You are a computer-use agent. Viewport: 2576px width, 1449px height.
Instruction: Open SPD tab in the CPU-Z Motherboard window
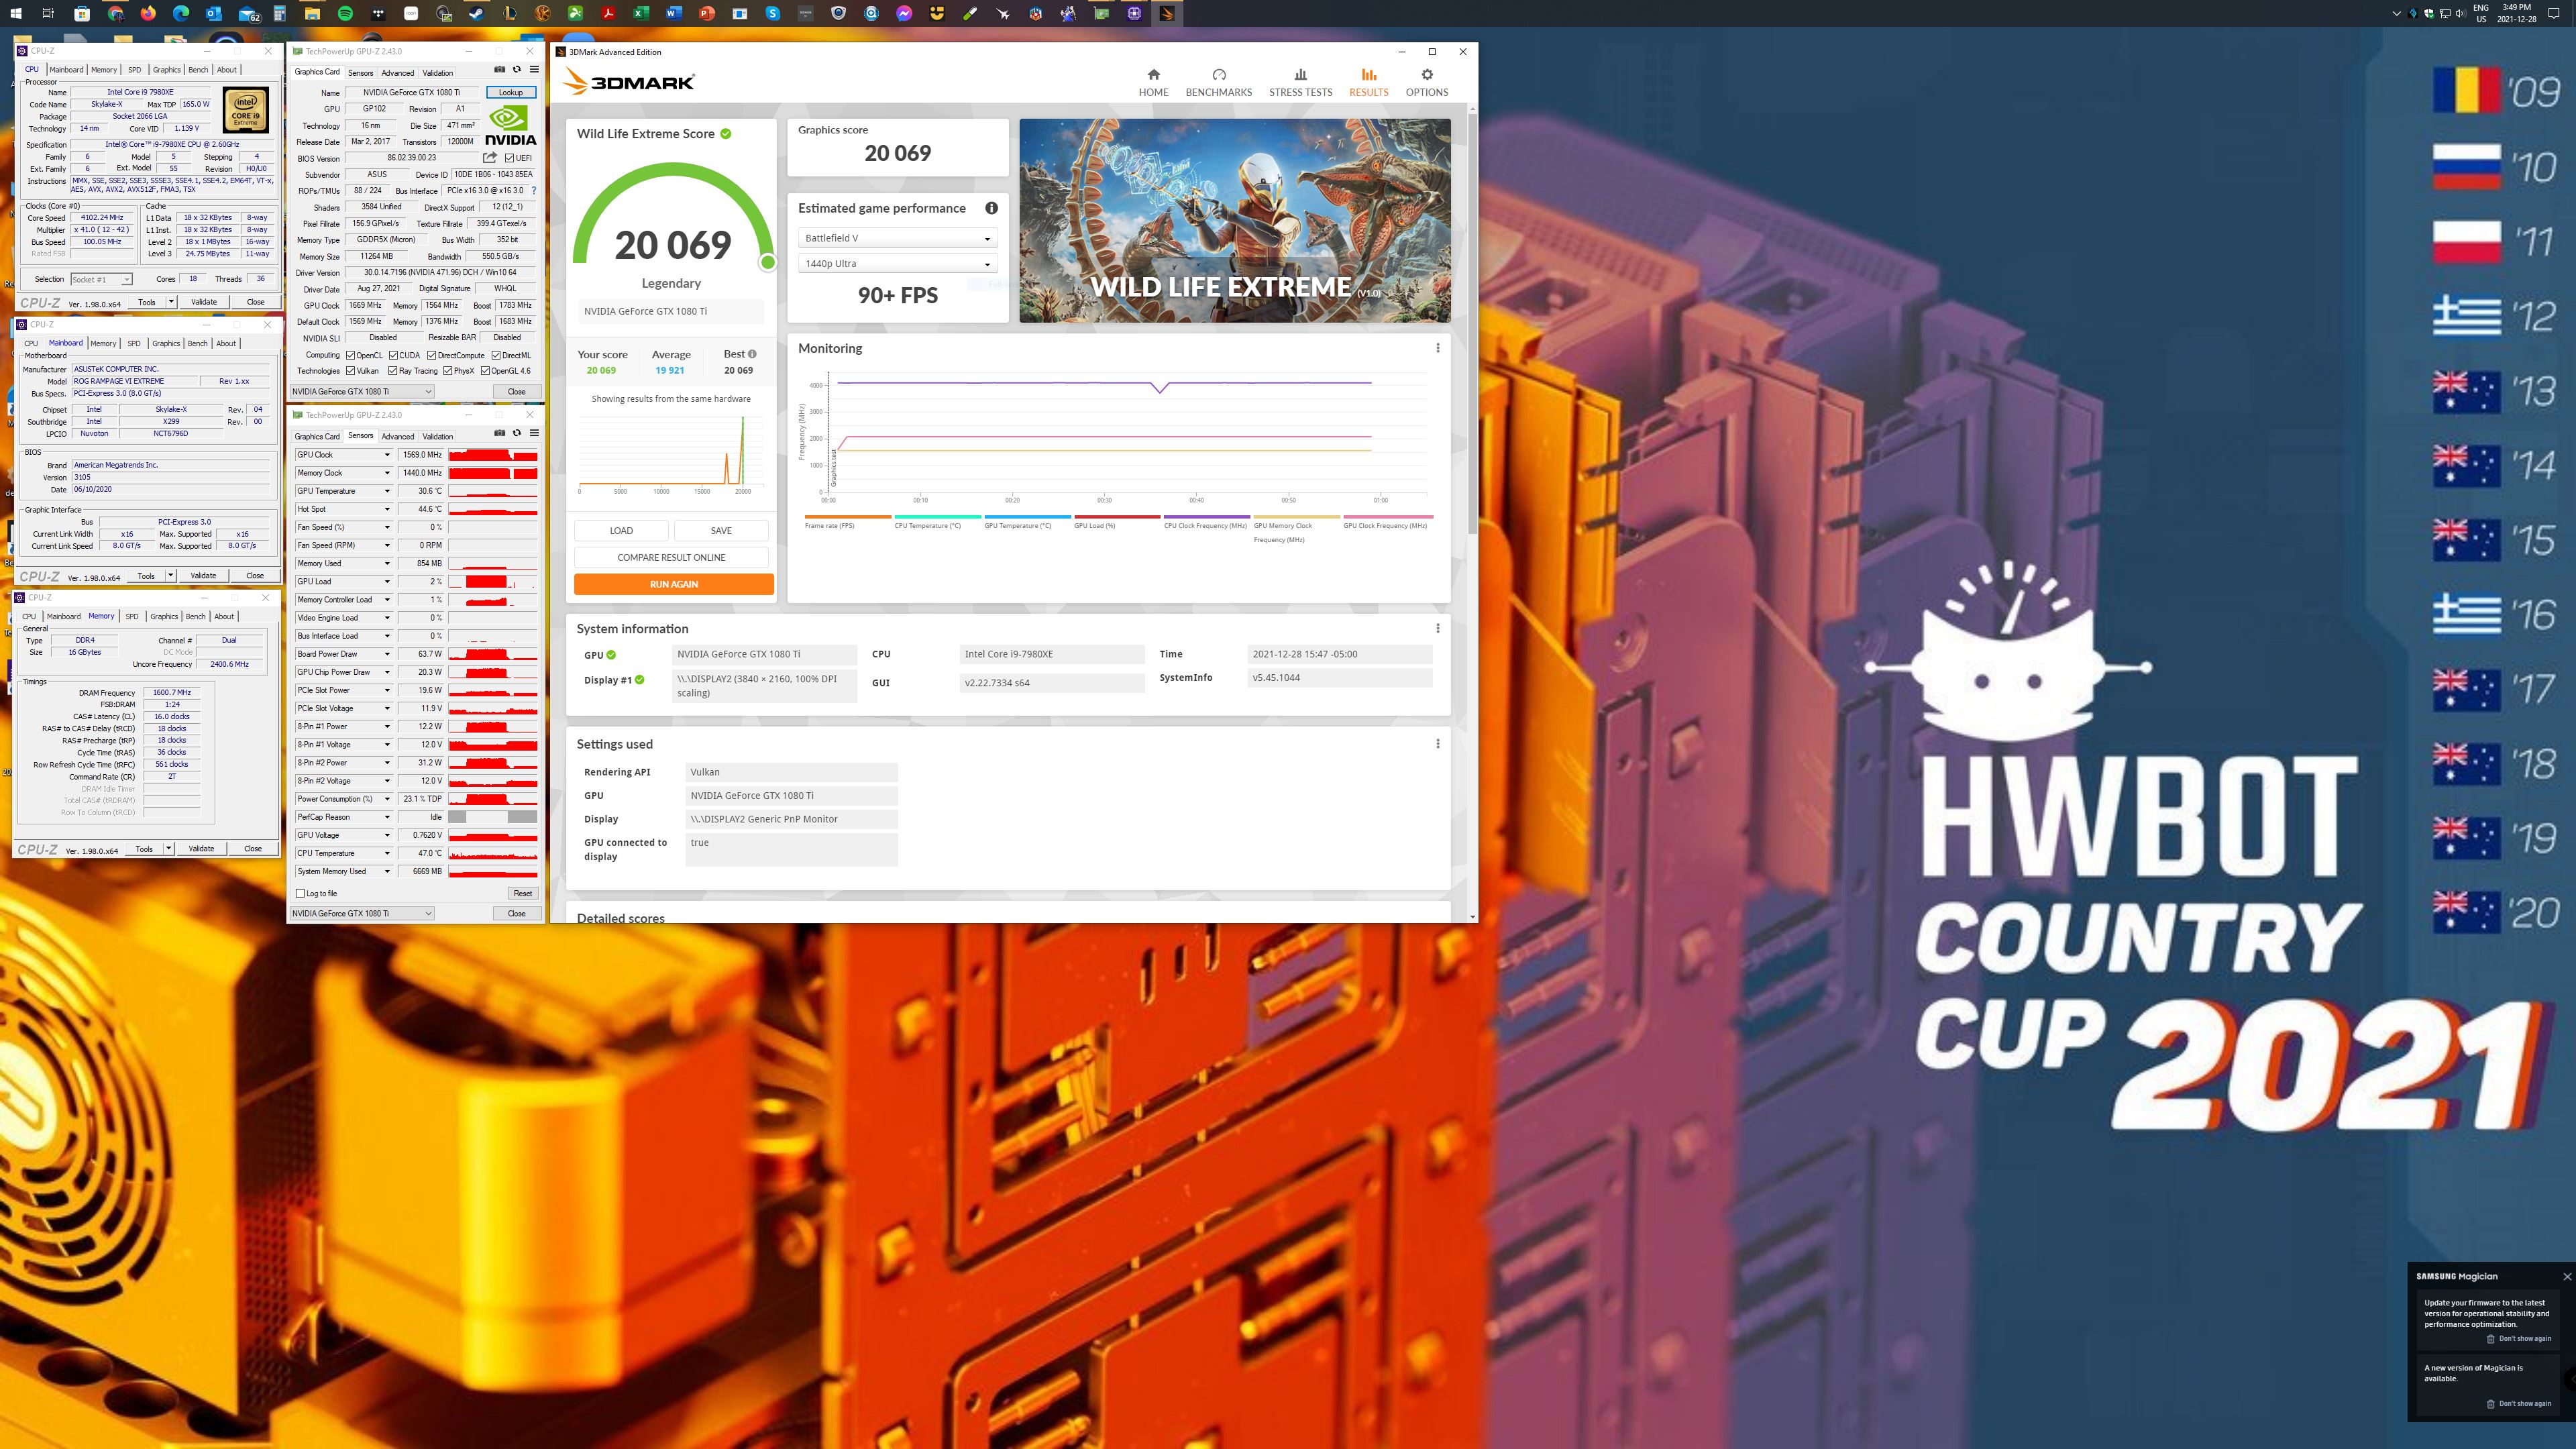point(134,343)
